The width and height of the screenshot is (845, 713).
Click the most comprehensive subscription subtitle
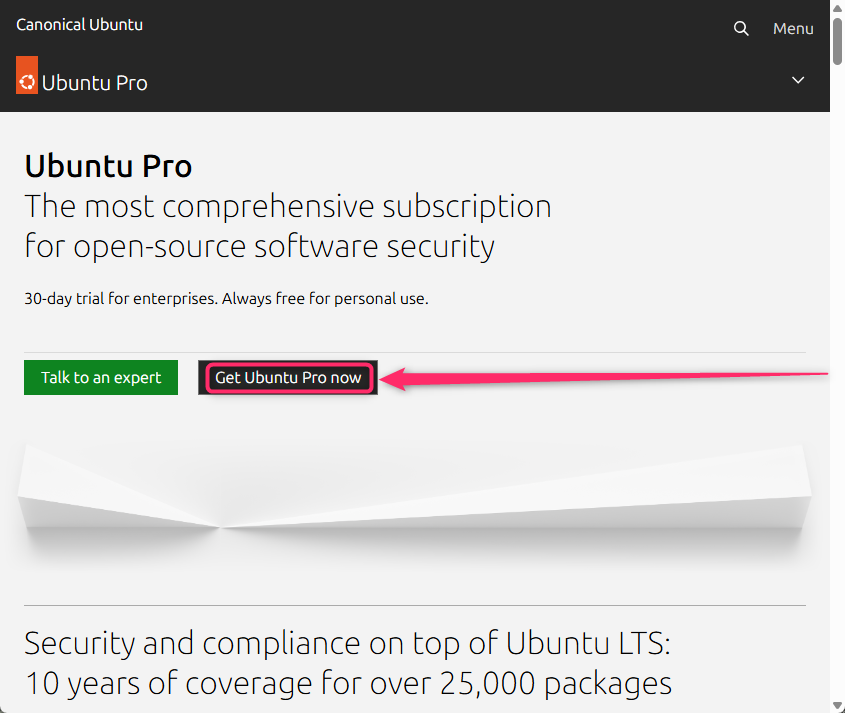[x=288, y=206]
